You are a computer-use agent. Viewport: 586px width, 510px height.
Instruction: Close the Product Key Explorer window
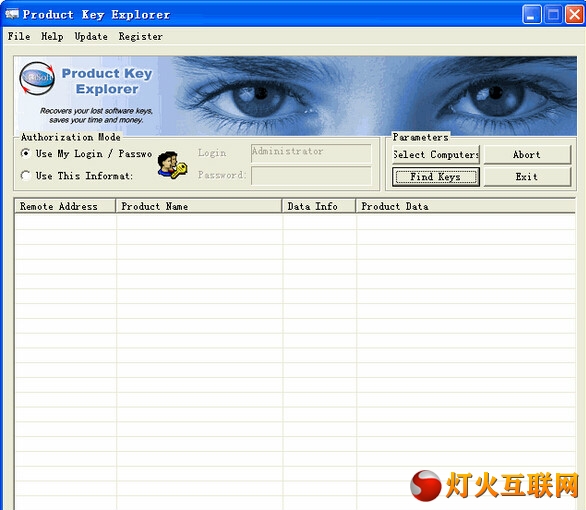(575, 15)
